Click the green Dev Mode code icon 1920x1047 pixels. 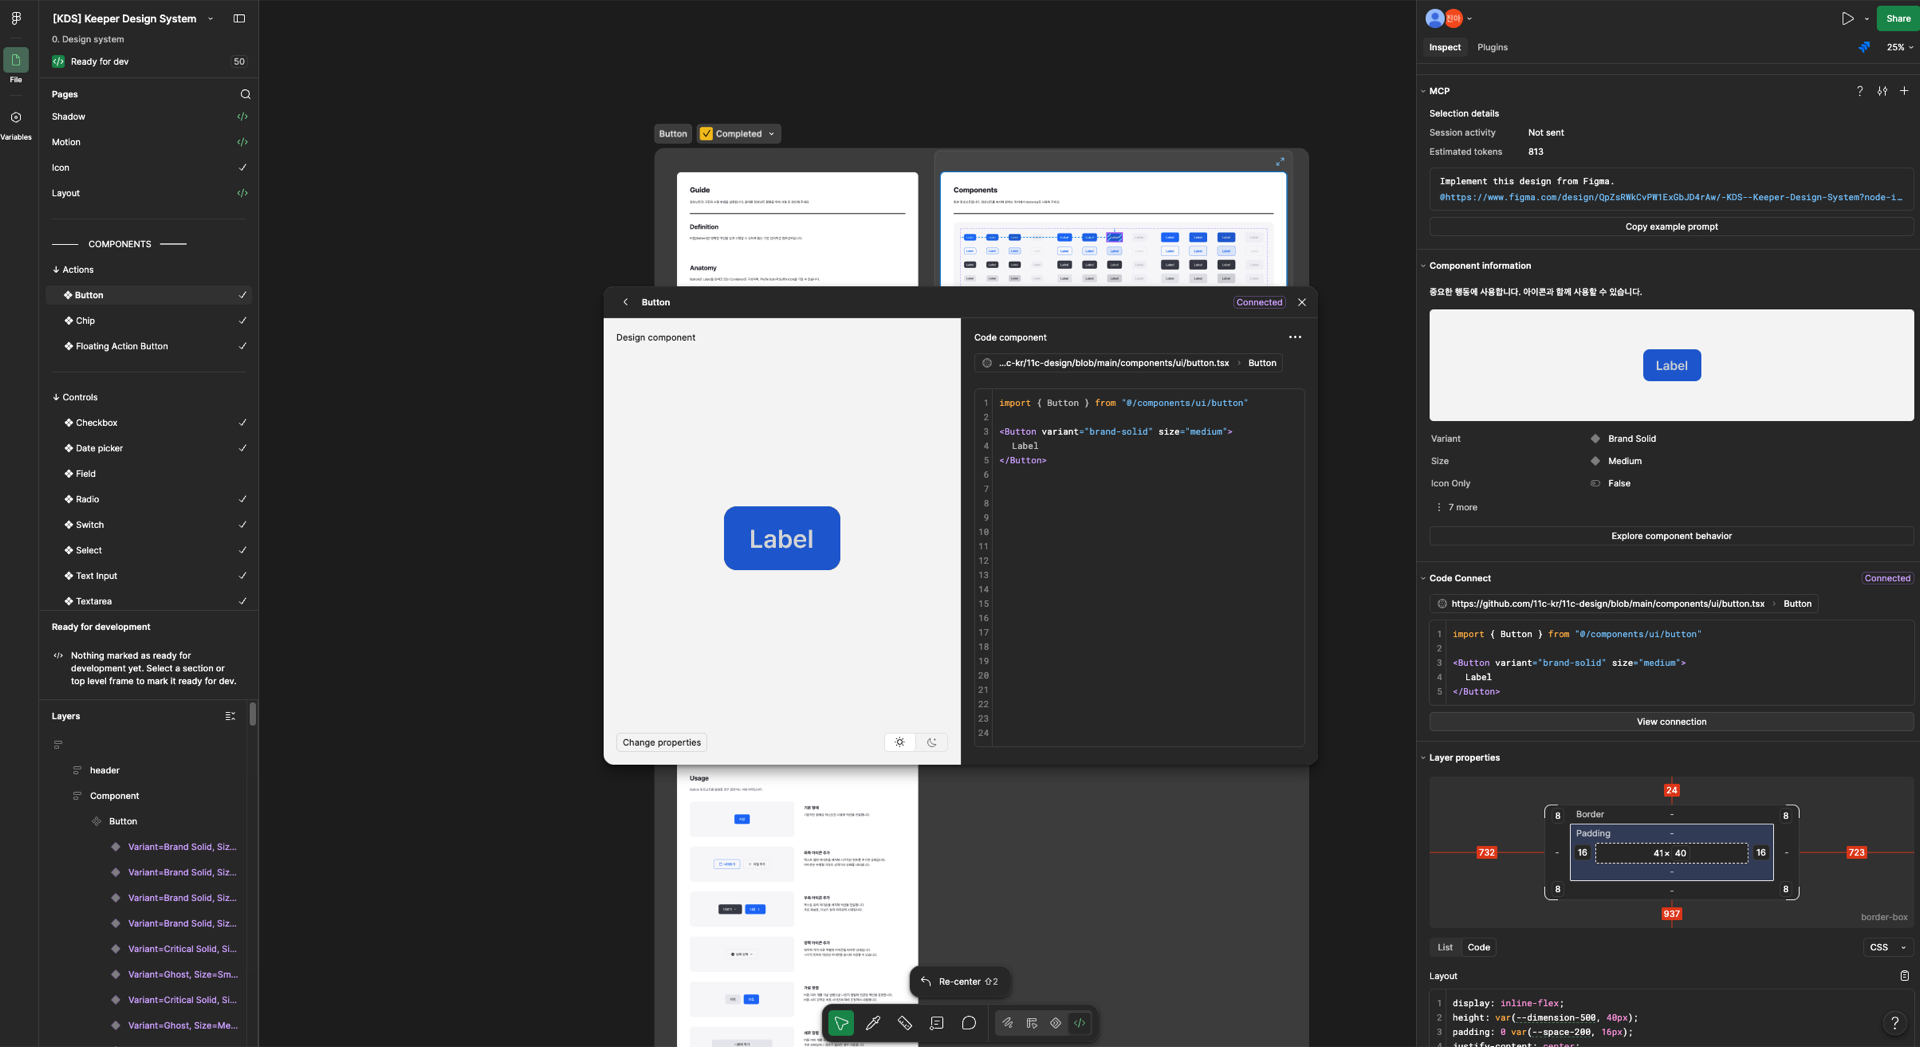(1080, 1023)
